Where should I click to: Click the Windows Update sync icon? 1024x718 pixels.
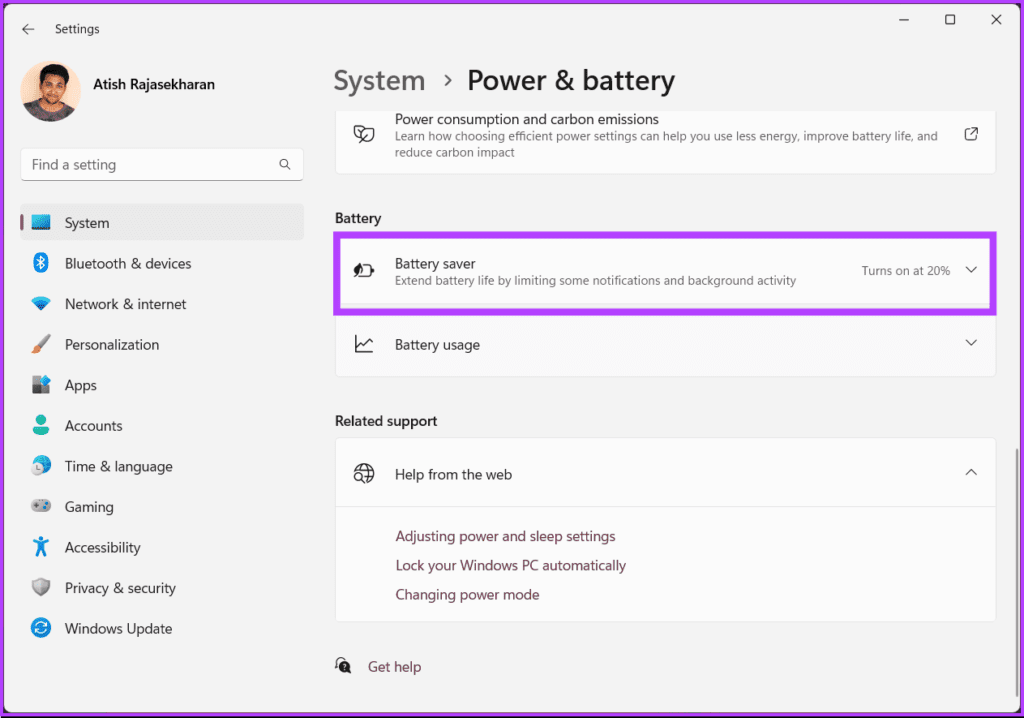pos(40,628)
